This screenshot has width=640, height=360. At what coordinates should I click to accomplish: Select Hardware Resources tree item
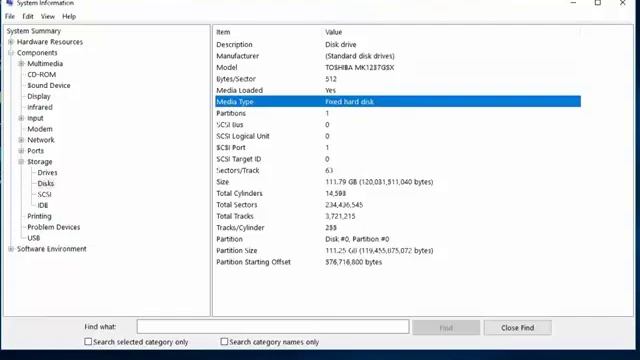pyautogui.click(x=50, y=42)
